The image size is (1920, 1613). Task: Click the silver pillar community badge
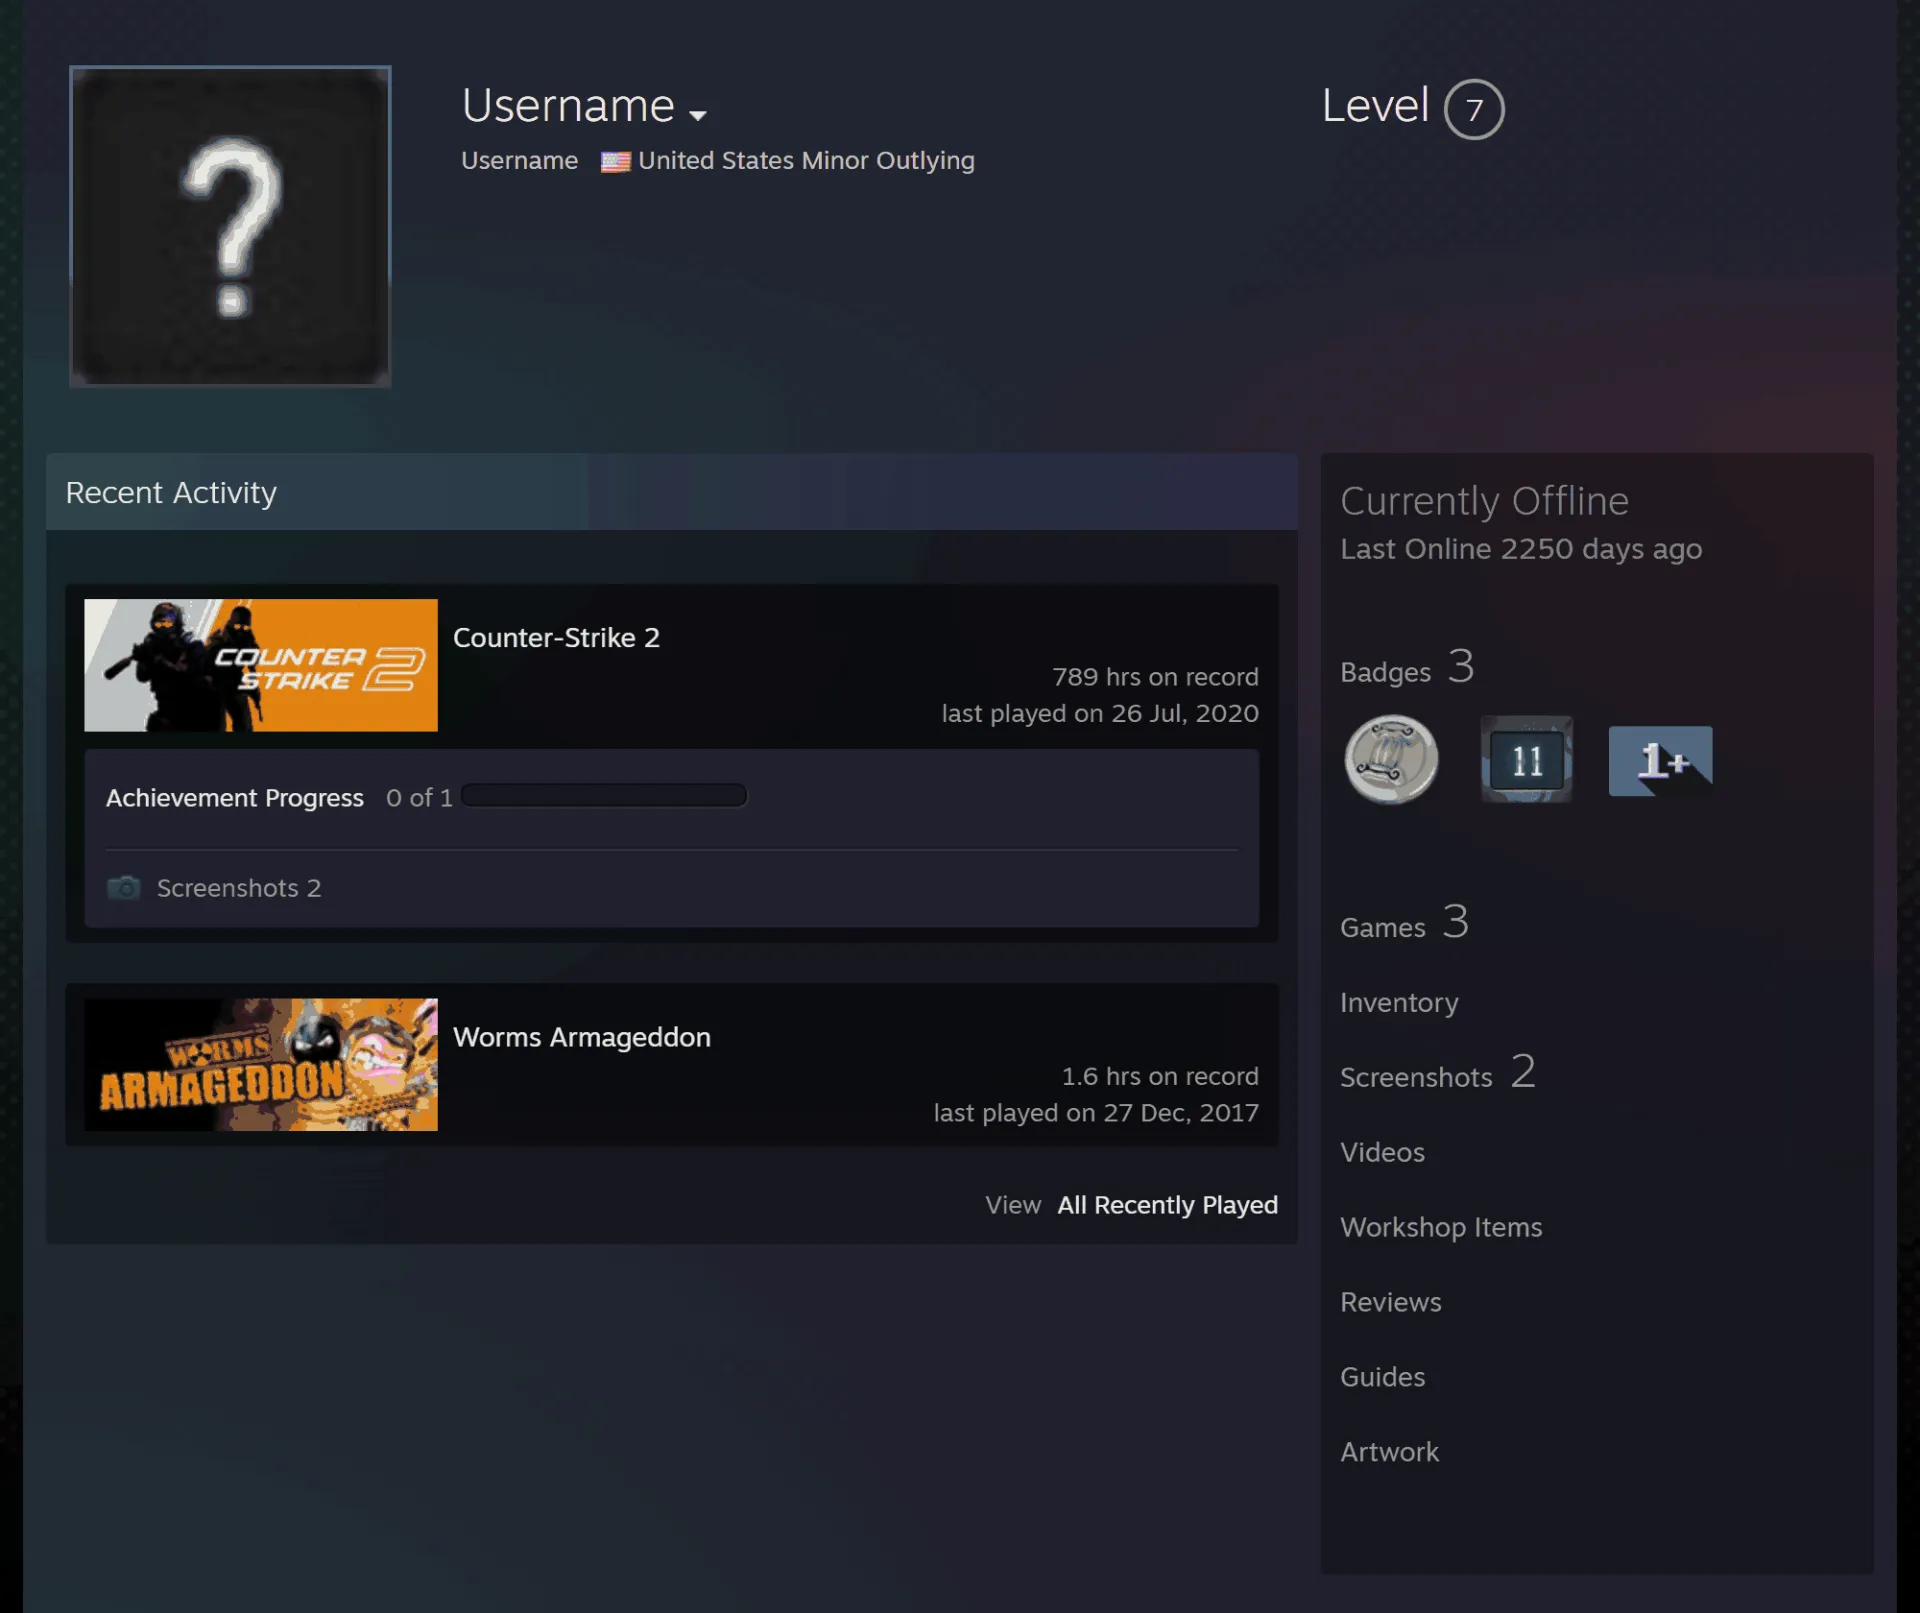point(1391,760)
